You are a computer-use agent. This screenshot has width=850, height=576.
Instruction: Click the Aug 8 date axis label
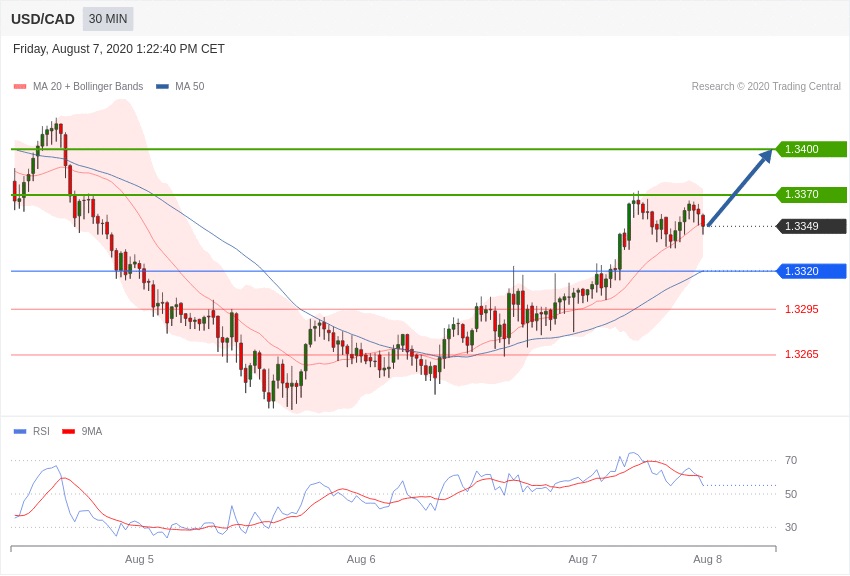[707, 559]
